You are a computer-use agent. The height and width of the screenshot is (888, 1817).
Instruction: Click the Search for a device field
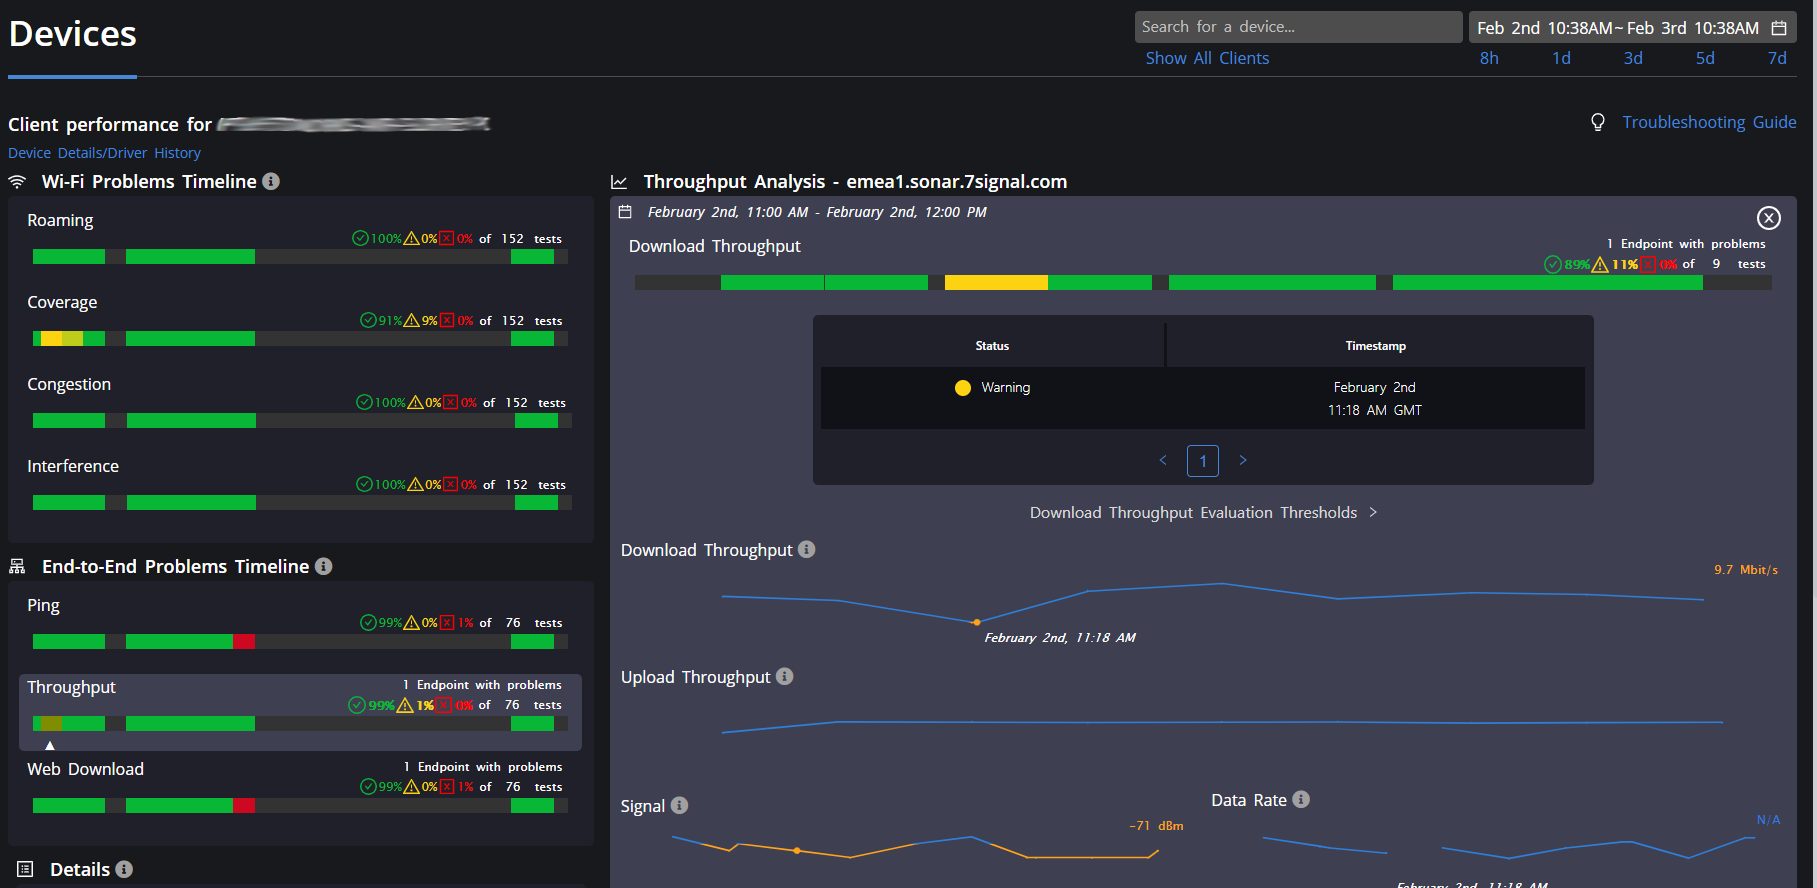[1297, 27]
